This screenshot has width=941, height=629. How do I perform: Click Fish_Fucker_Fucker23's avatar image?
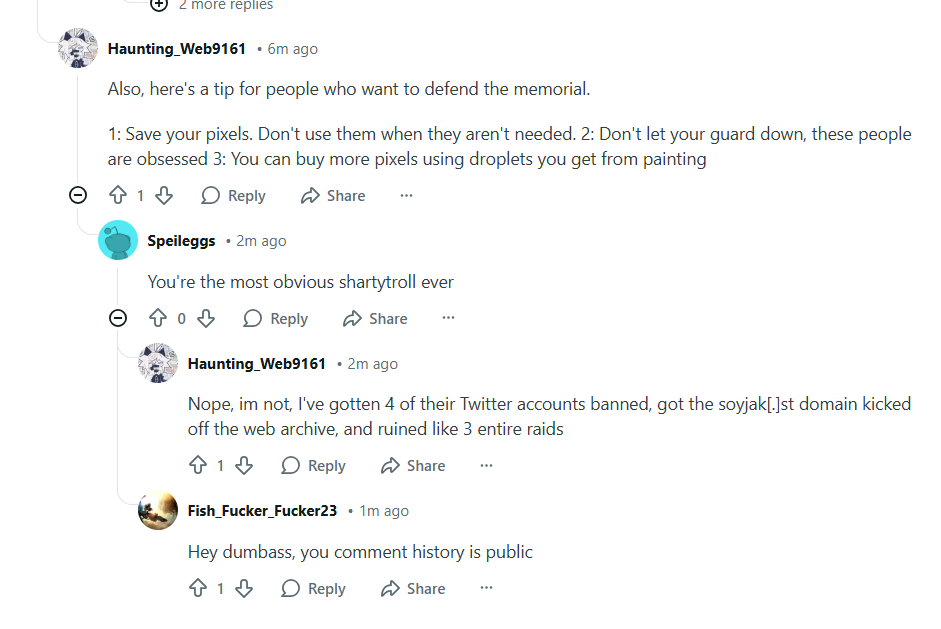pos(158,511)
